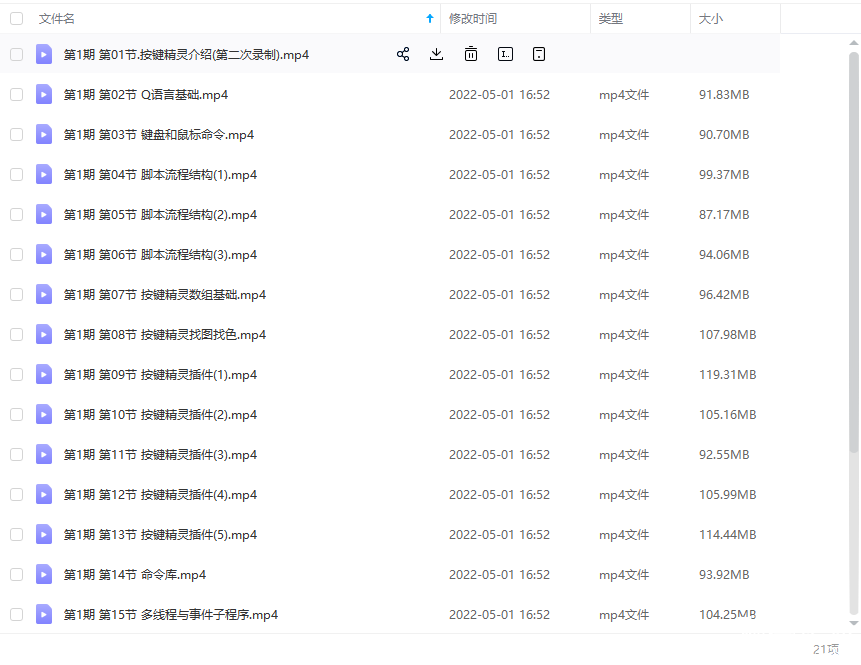Screen dimensions: 861x665
Task: Click the video icon next to 第14节 命令库
Action: point(44,575)
